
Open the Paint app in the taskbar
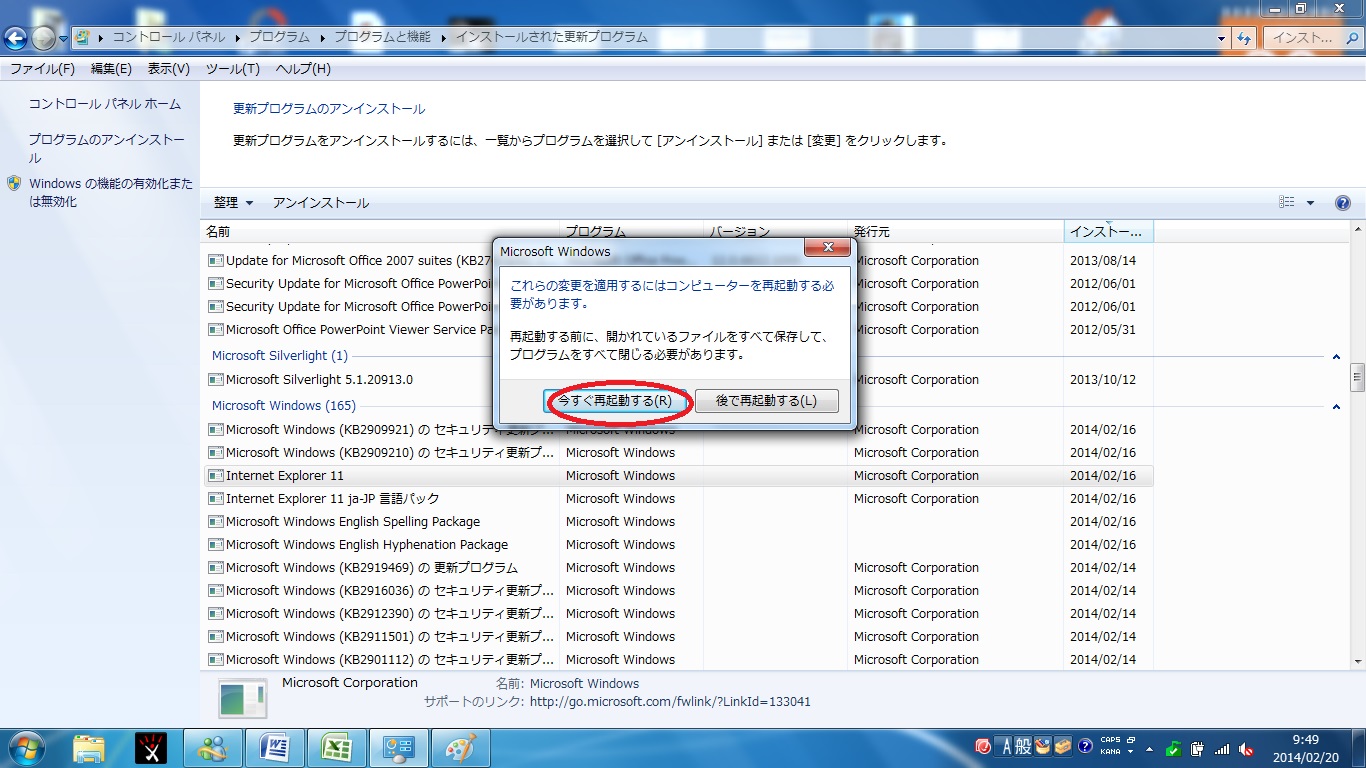[461, 748]
